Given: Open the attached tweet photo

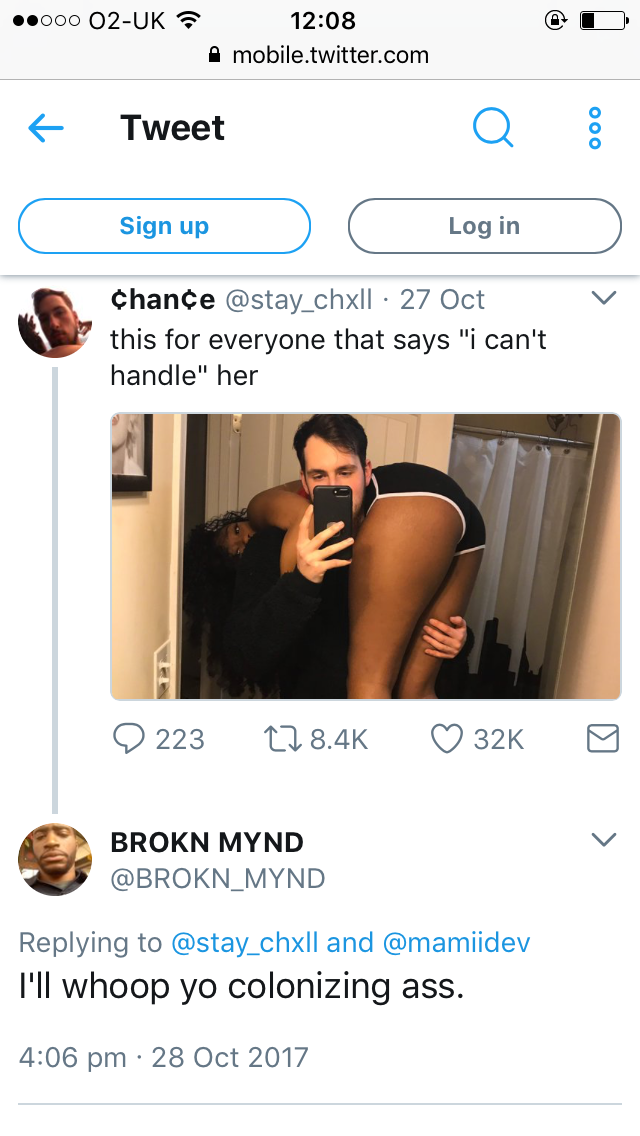Looking at the screenshot, I should tap(366, 556).
